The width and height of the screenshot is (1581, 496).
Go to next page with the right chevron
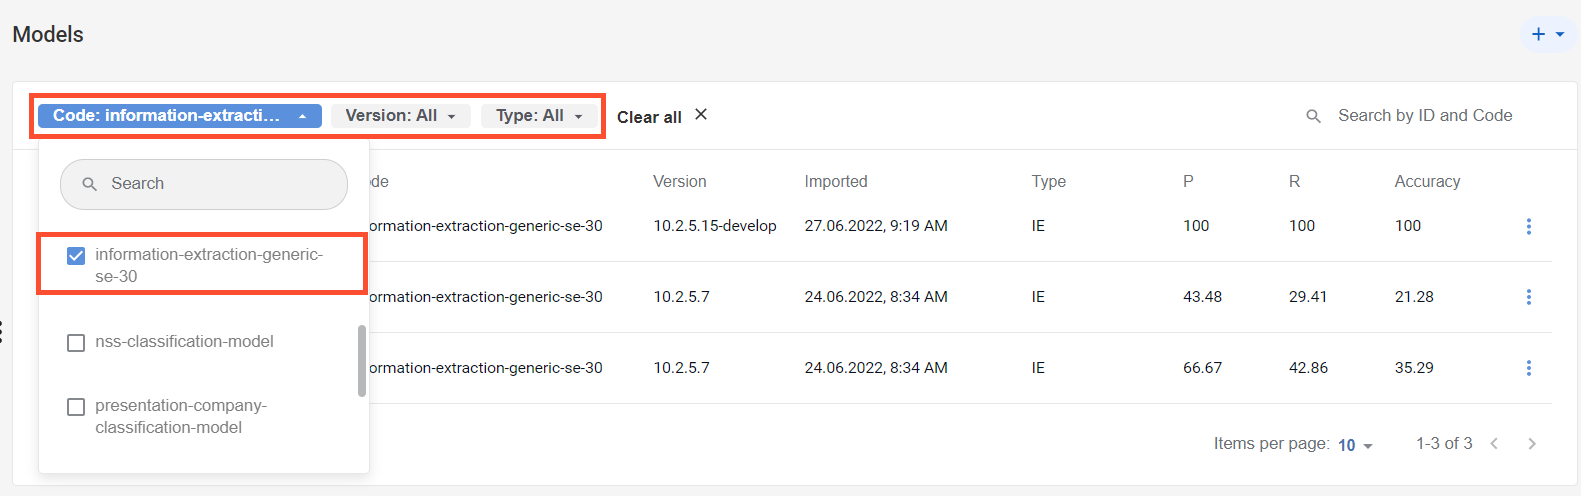coord(1531,444)
